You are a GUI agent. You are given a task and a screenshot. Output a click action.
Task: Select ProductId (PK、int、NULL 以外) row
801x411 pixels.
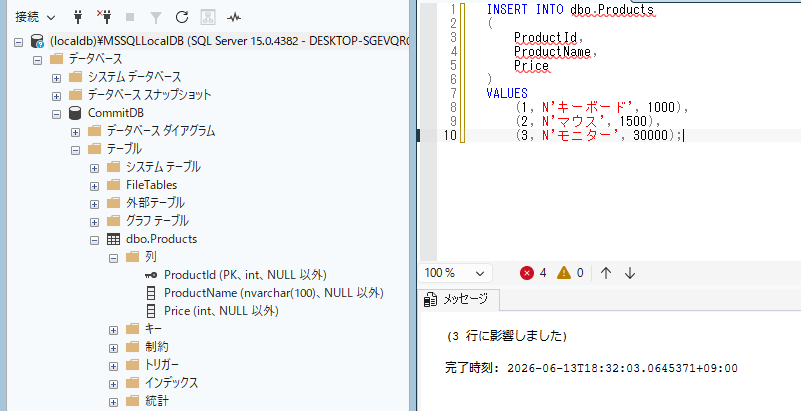coord(245,275)
